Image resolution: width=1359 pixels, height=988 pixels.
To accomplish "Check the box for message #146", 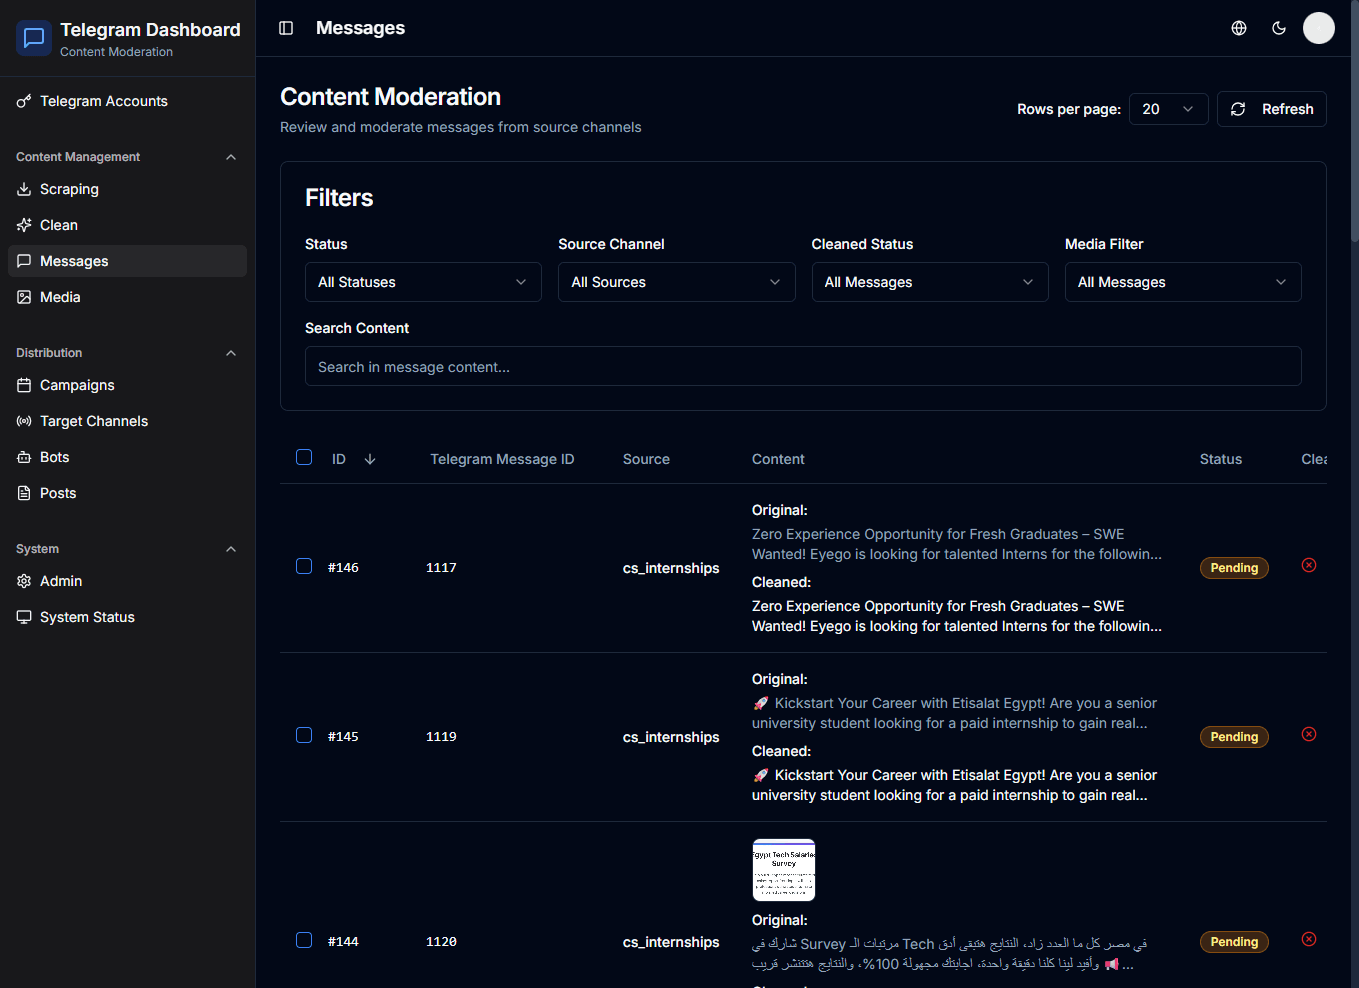I will point(304,566).
